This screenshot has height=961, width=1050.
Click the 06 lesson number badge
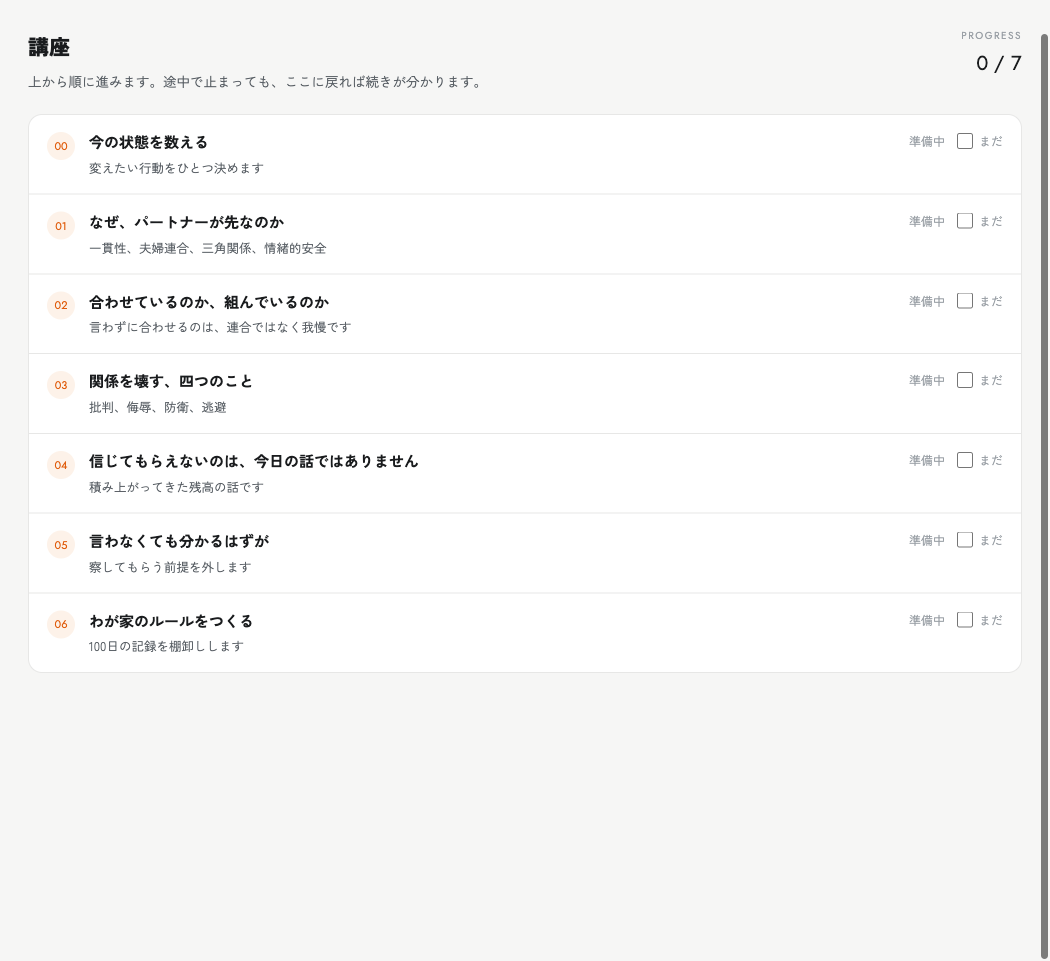61,624
